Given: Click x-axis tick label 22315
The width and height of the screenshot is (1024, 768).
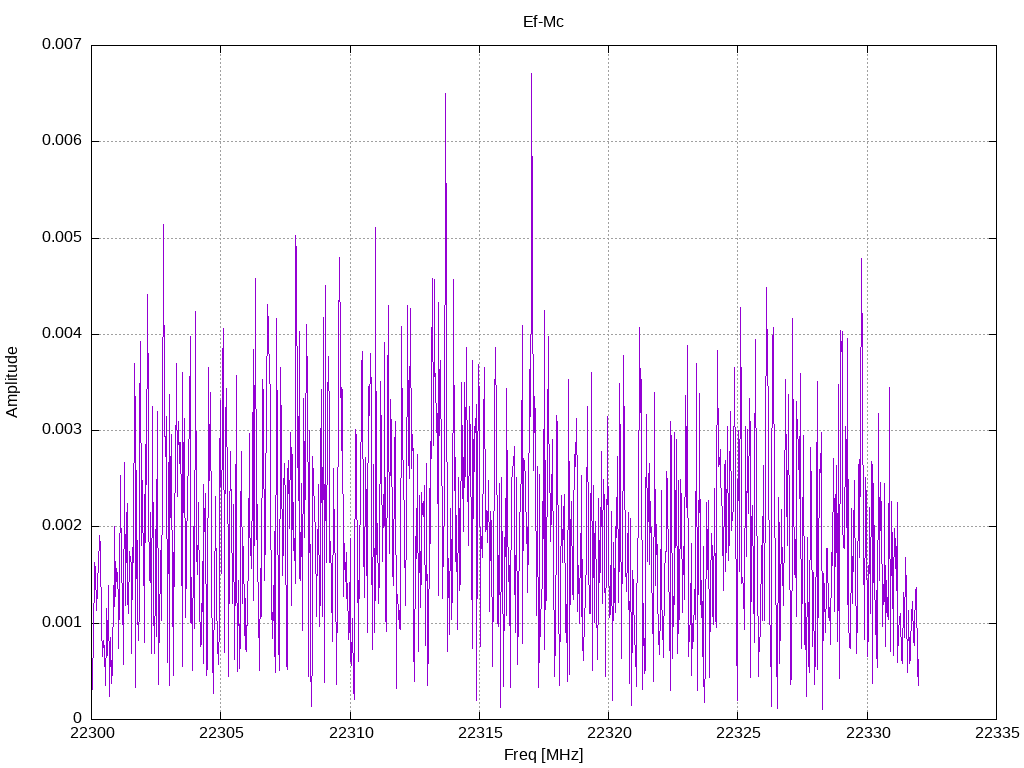Looking at the screenshot, I should (x=481, y=733).
